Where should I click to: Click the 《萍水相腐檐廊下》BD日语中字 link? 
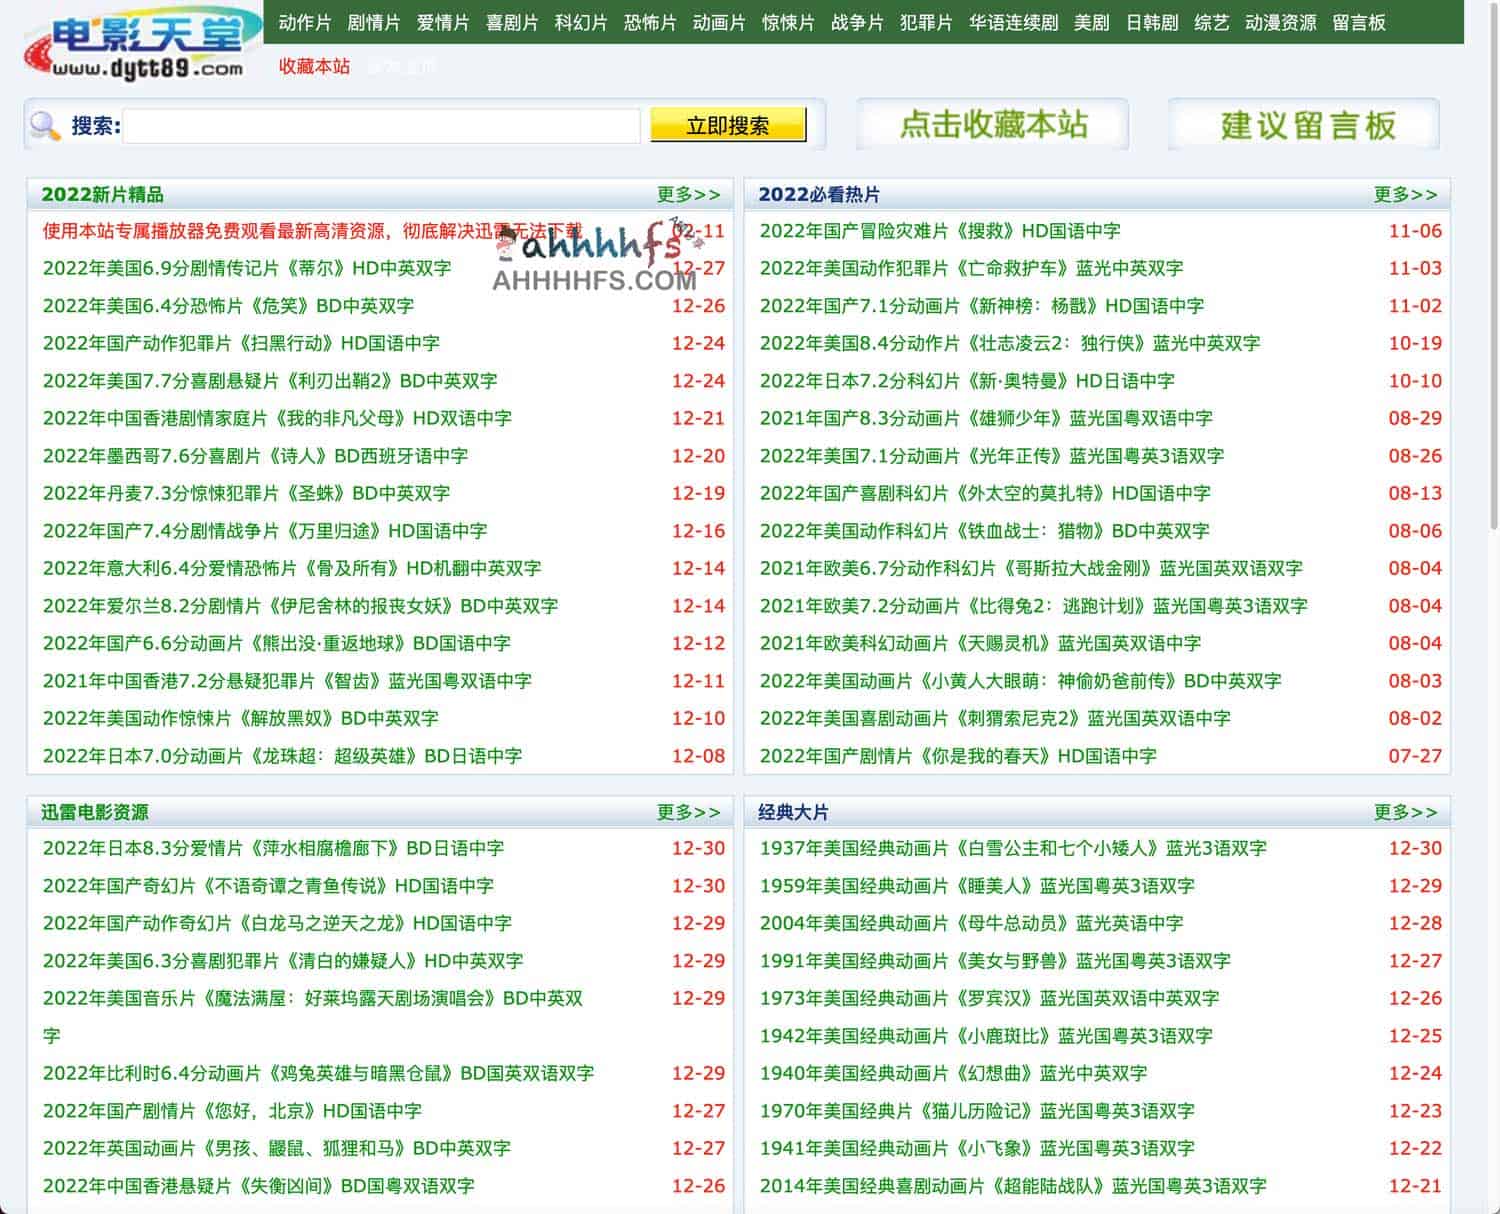click(x=273, y=848)
